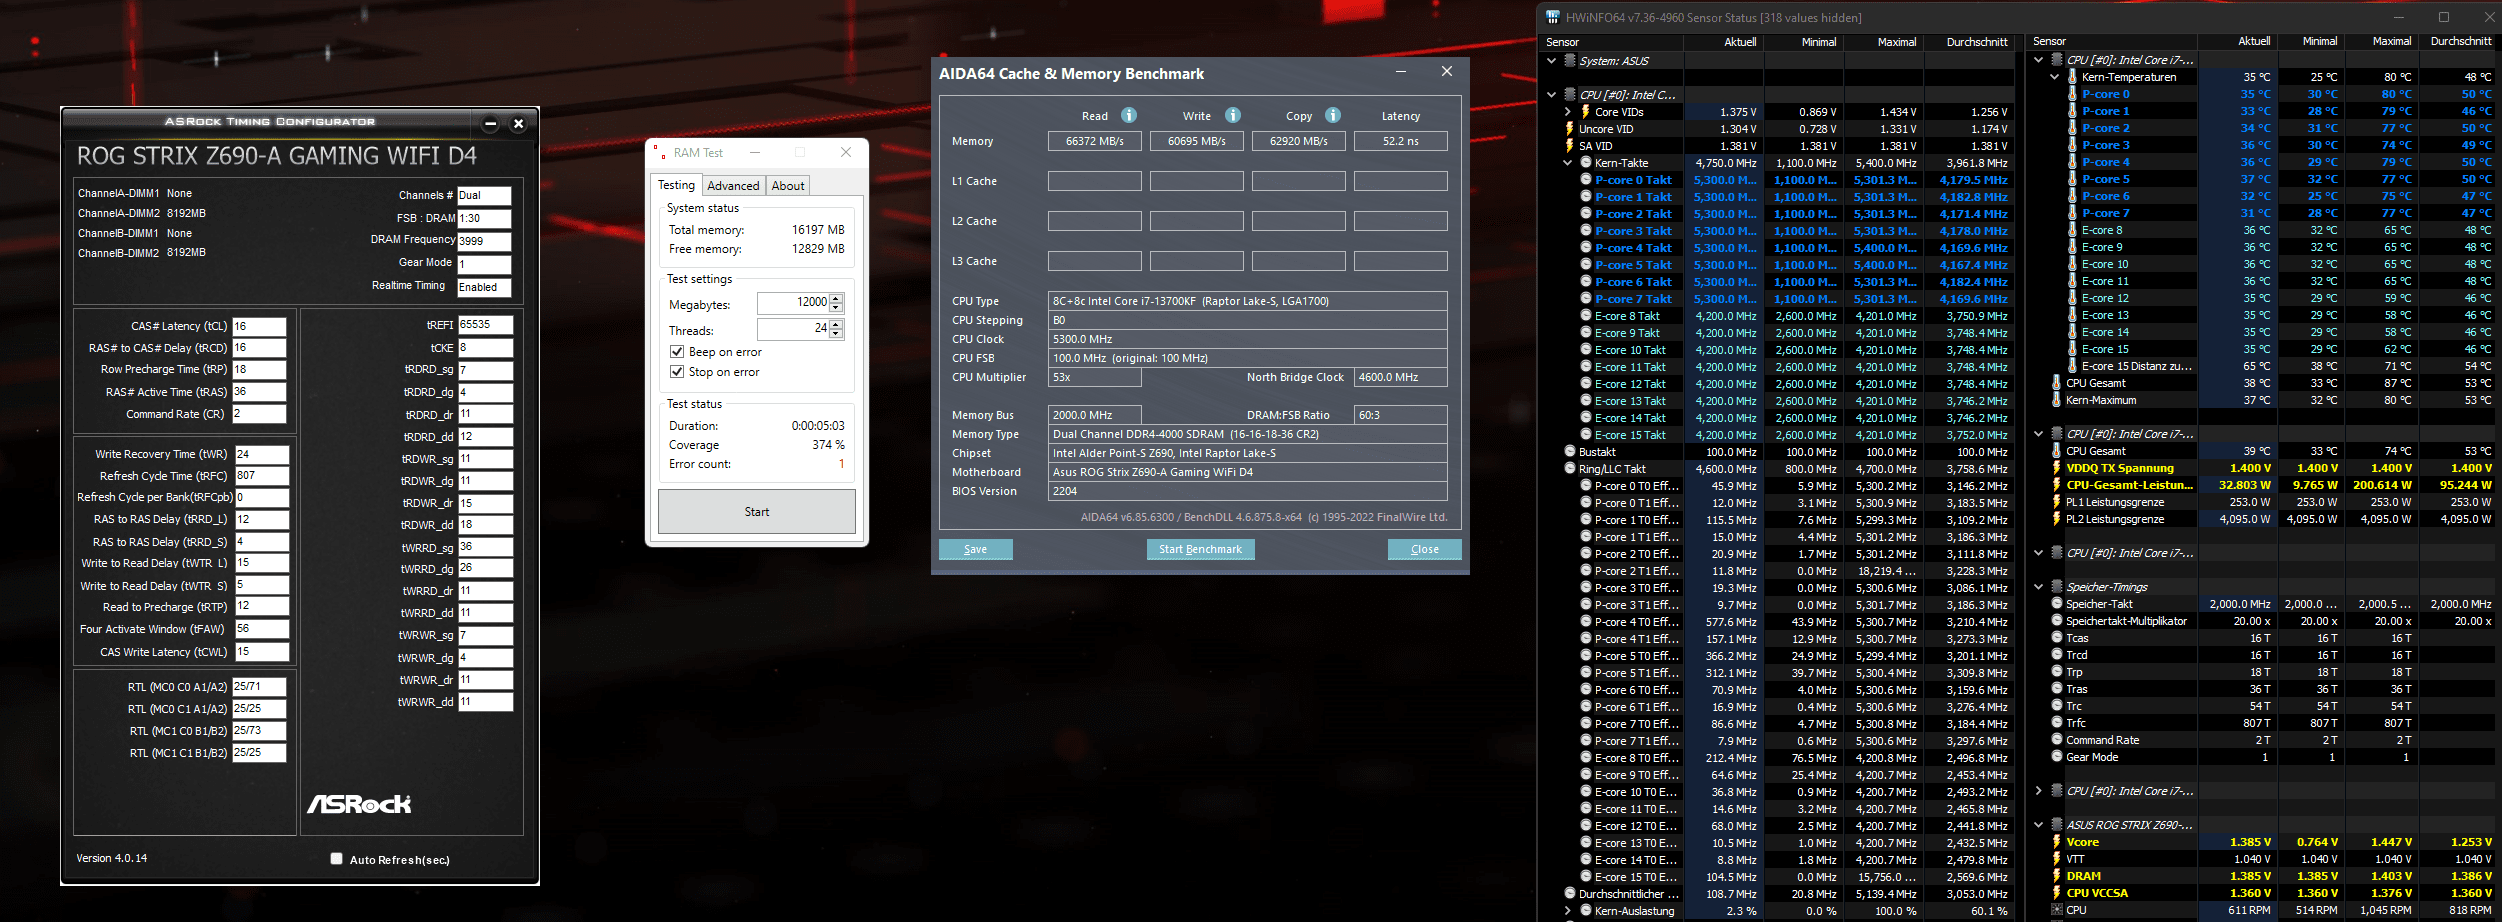2502x922 pixels.
Task: Click the Memory Latency result 52.2 ns
Action: 1400,141
